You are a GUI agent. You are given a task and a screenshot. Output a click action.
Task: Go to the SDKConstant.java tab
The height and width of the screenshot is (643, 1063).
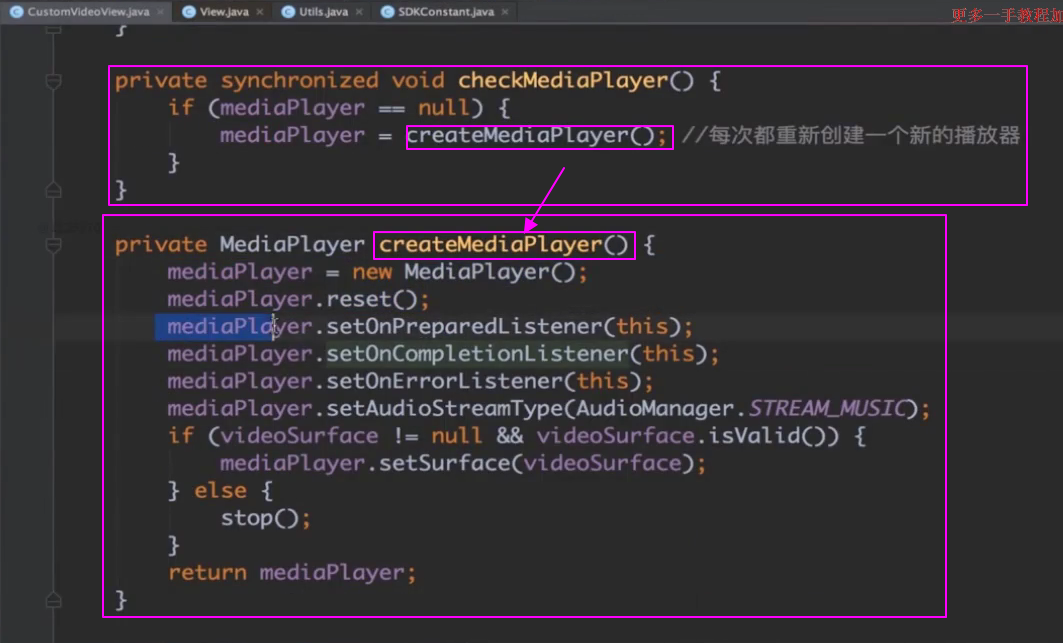(446, 12)
